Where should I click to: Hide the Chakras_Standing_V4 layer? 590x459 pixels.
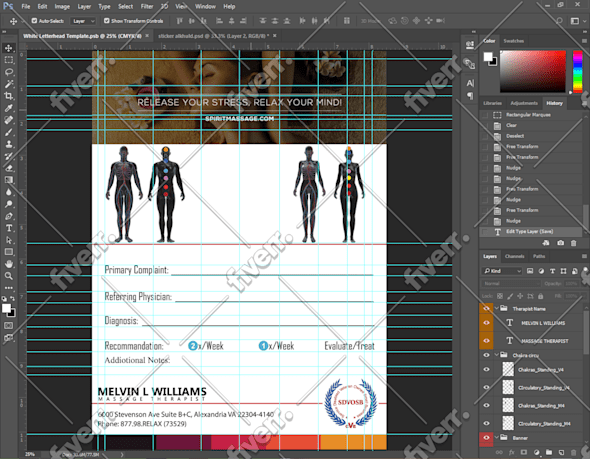click(486, 369)
